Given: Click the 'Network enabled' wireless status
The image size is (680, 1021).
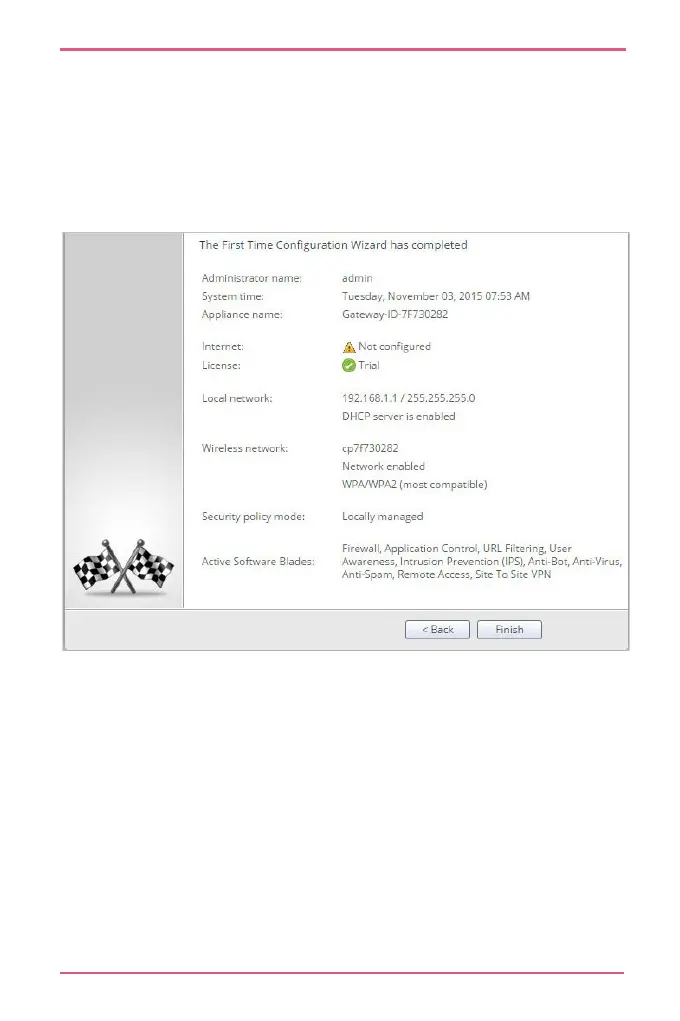Looking at the screenshot, I should pyautogui.click(x=383, y=466).
